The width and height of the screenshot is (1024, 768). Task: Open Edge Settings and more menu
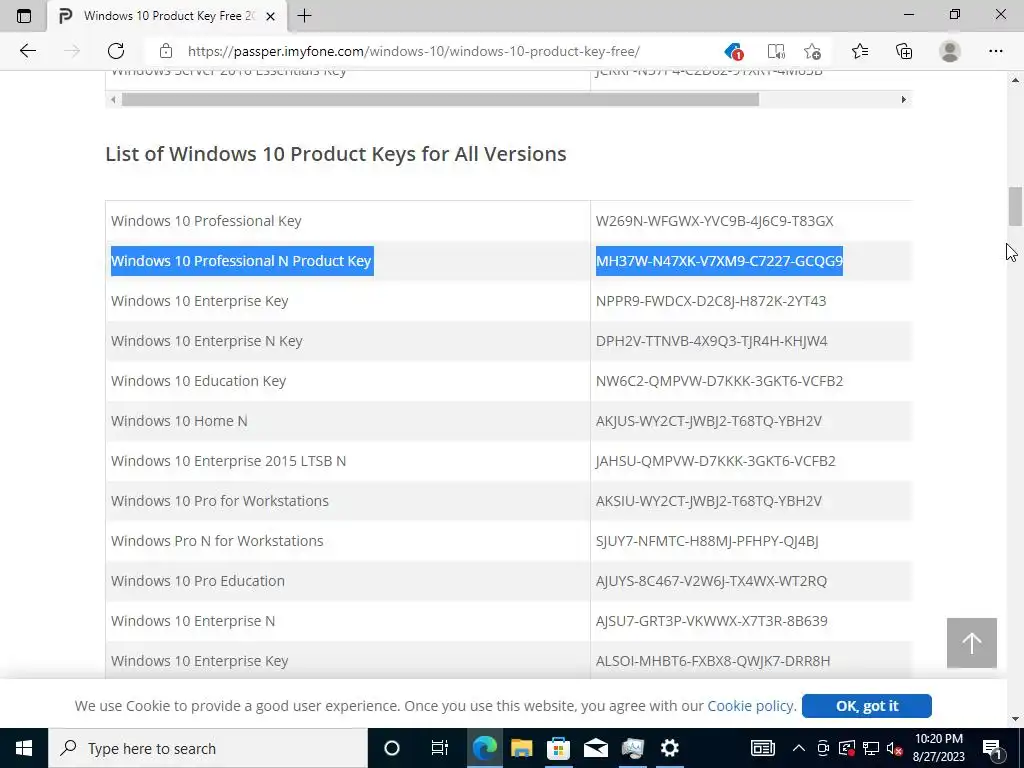[995, 51]
